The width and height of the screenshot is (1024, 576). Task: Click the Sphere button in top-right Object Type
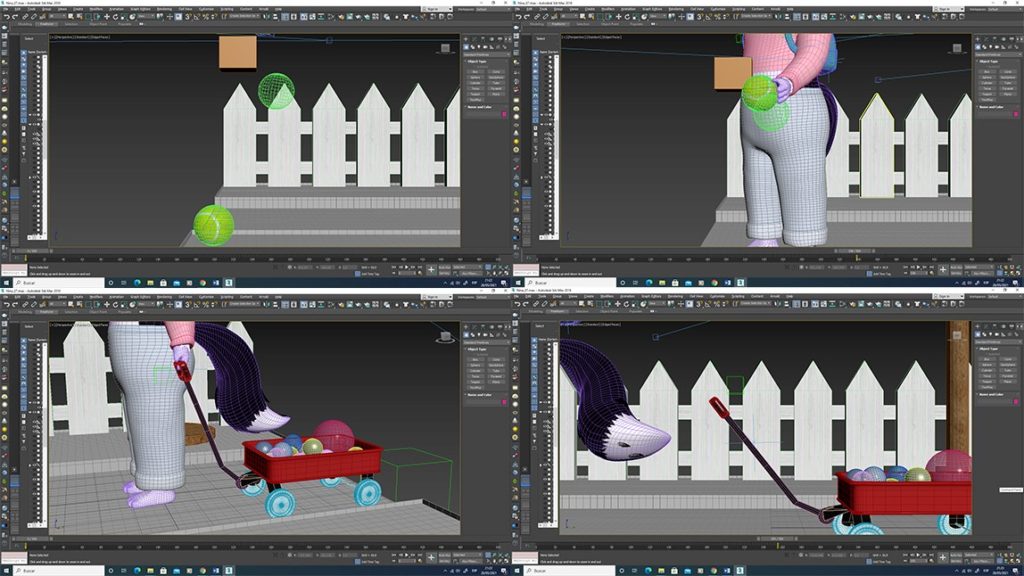click(987, 78)
